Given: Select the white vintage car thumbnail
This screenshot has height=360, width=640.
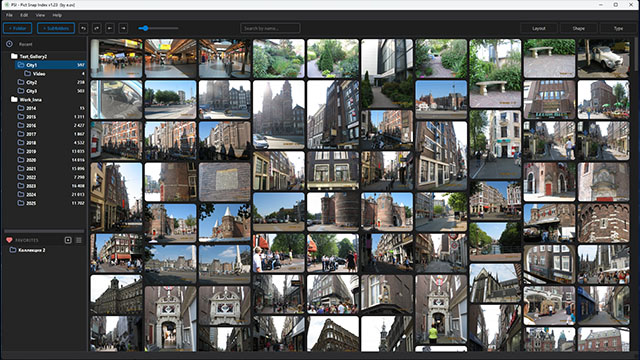Looking at the screenshot, I should tap(603, 58).
